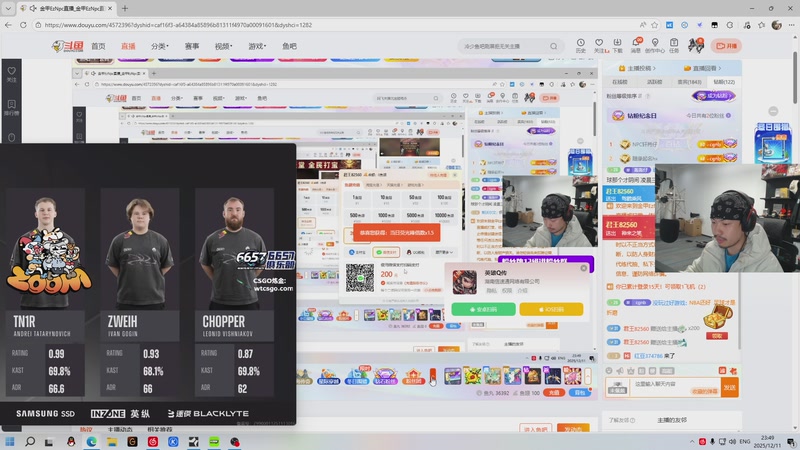Open a new browser tab with plus
The height and width of the screenshot is (450, 800).
pyautogui.click(x=125, y=8)
